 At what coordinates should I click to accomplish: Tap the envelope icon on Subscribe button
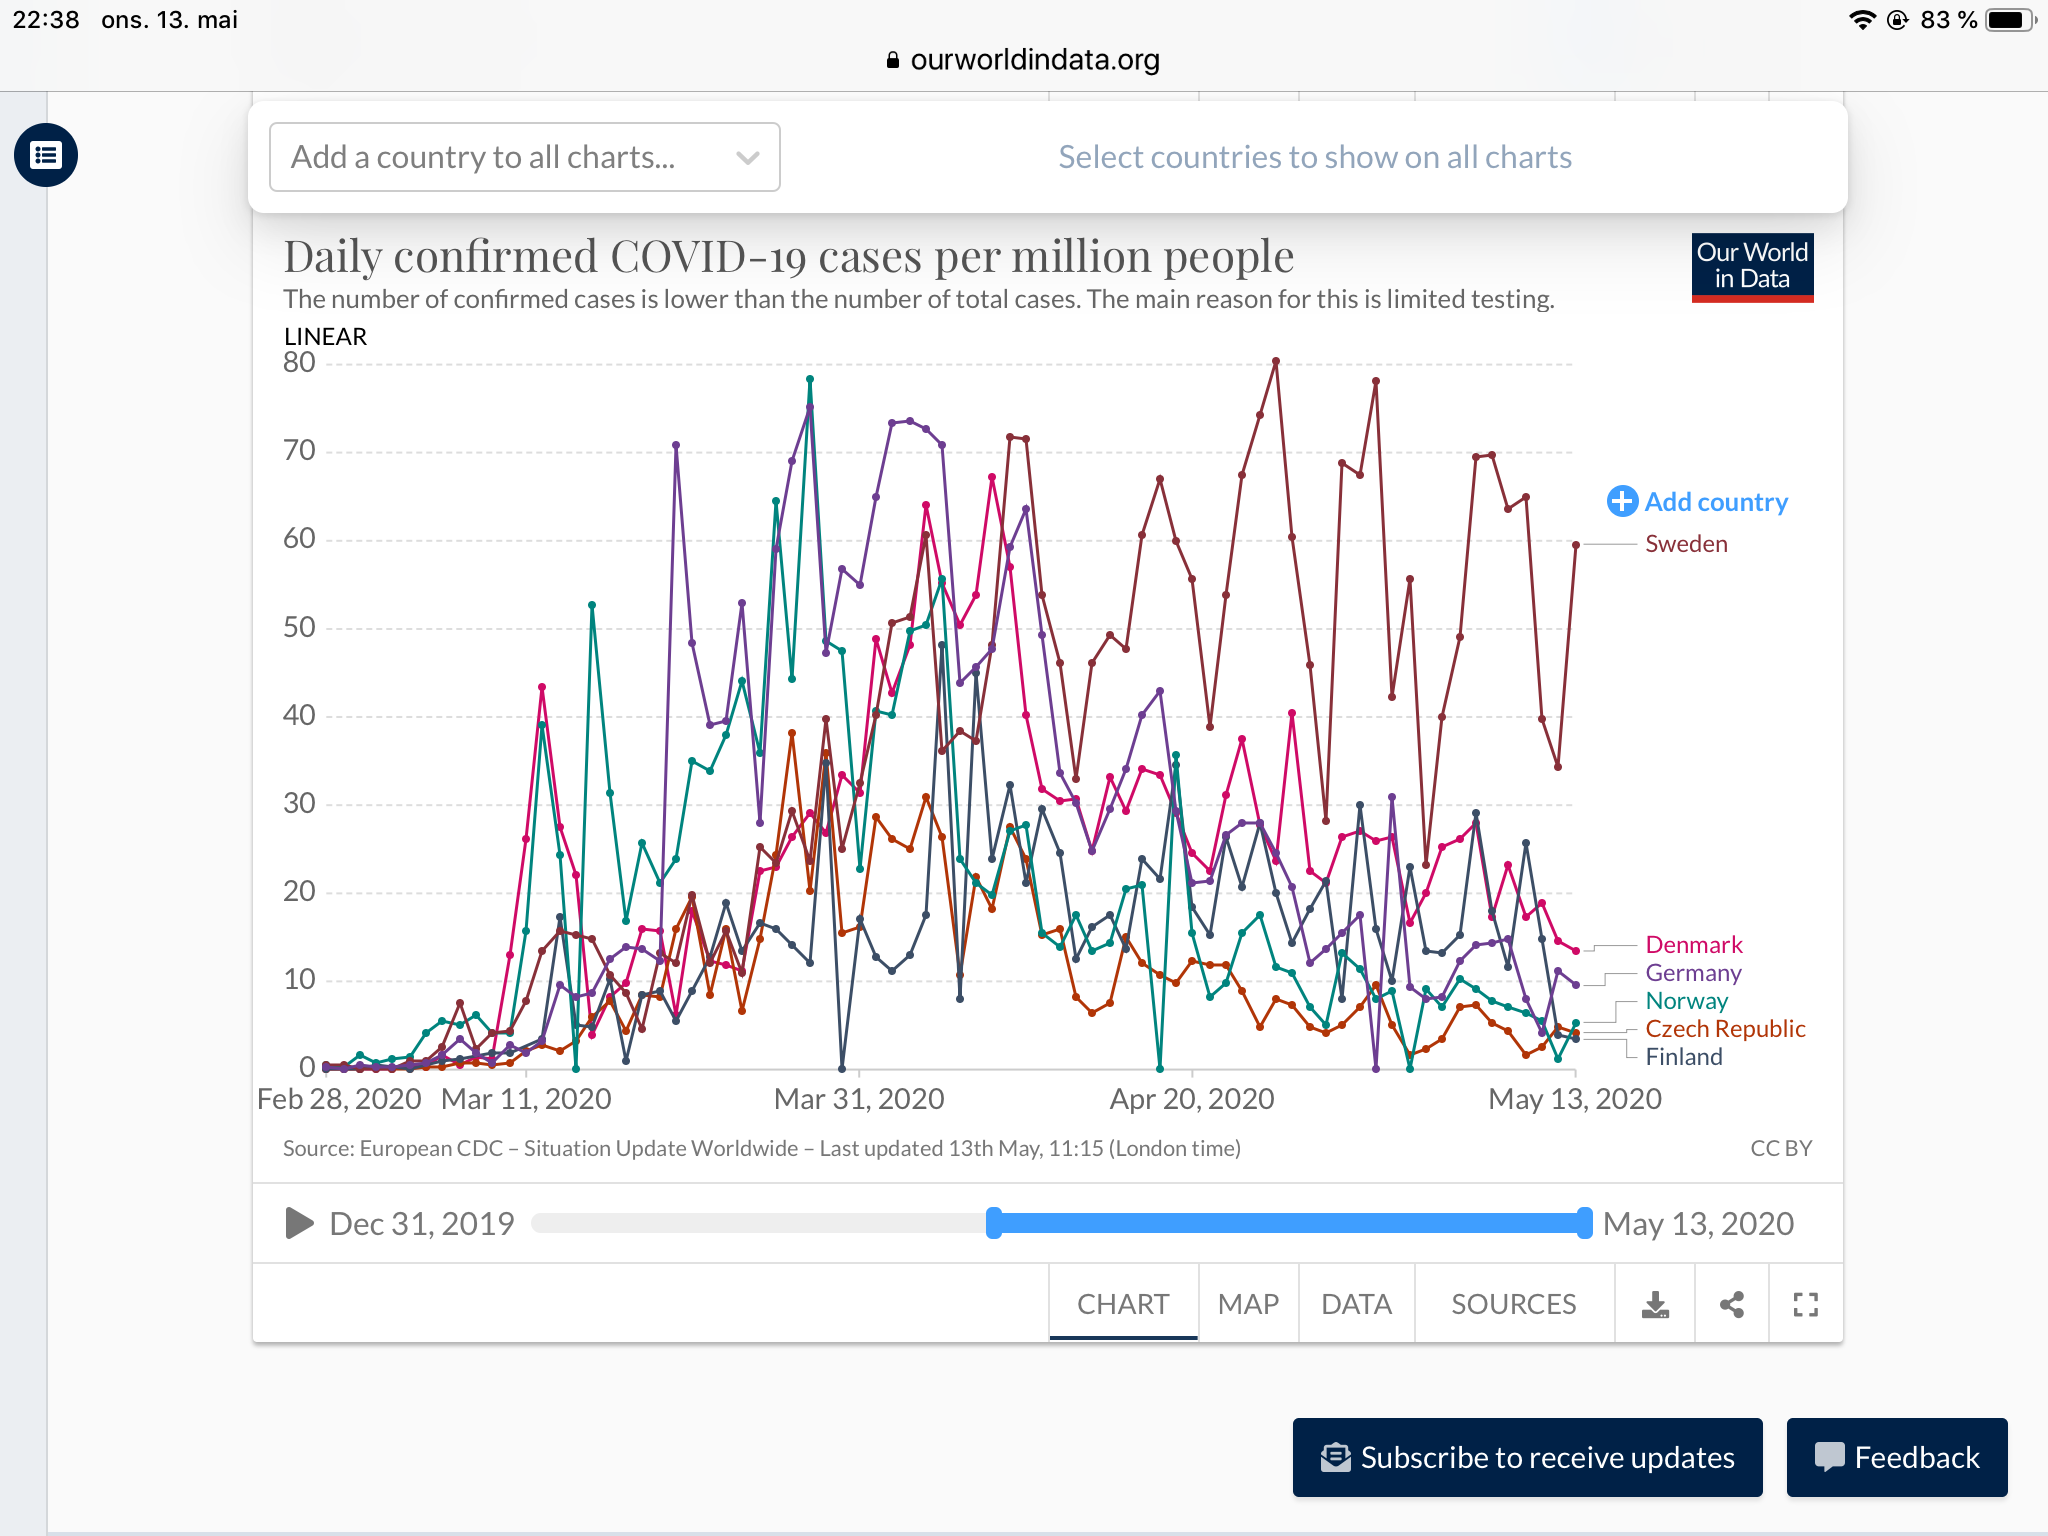coord(1335,1457)
